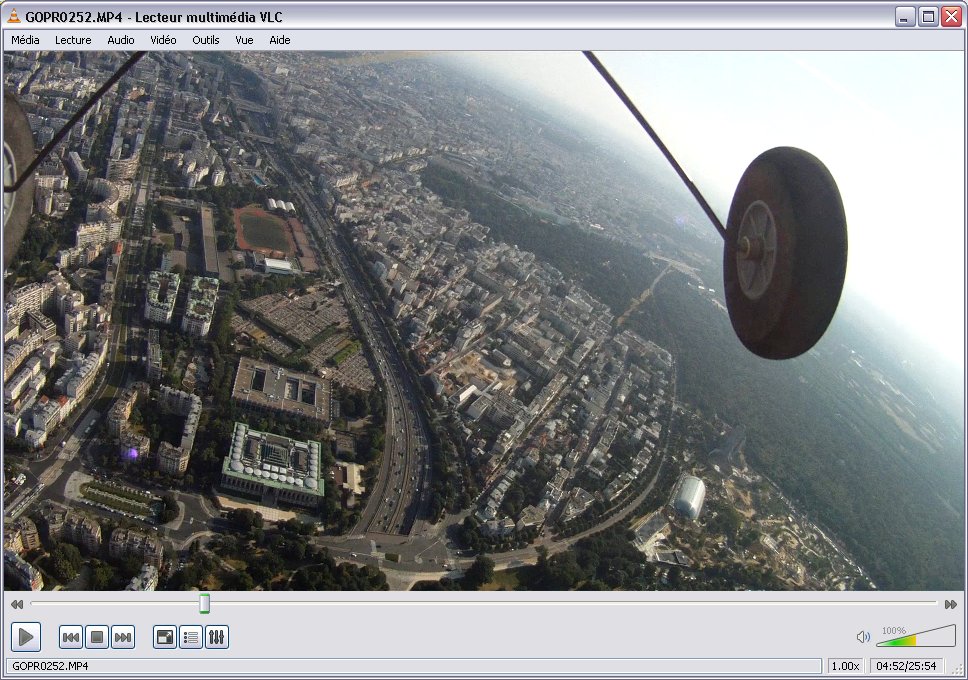Screen dimensions: 968x680
Task: Stop the video playback
Action: (97, 637)
